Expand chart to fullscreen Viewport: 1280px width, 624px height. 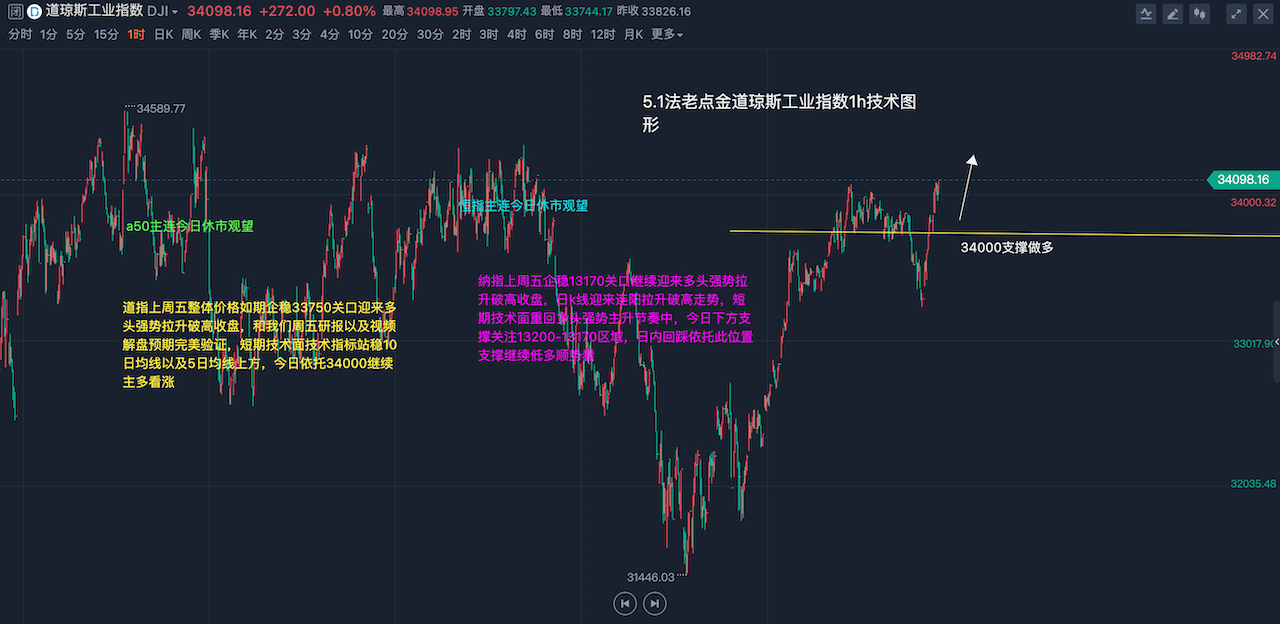click(1237, 13)
